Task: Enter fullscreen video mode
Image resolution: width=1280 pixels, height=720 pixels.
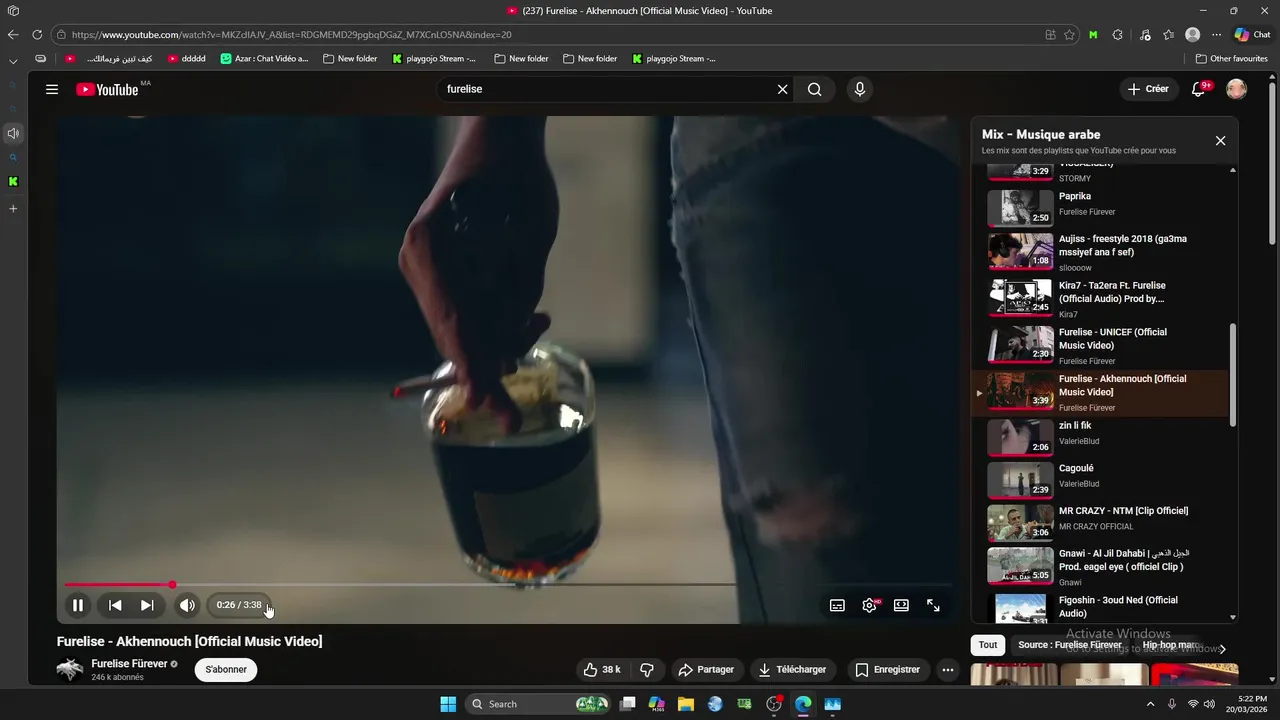Action: 933,605
